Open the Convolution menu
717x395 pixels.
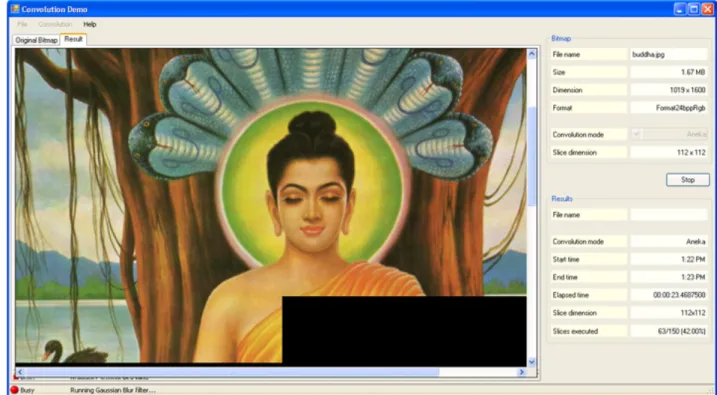pyautogui.click(x=55, y=24)
